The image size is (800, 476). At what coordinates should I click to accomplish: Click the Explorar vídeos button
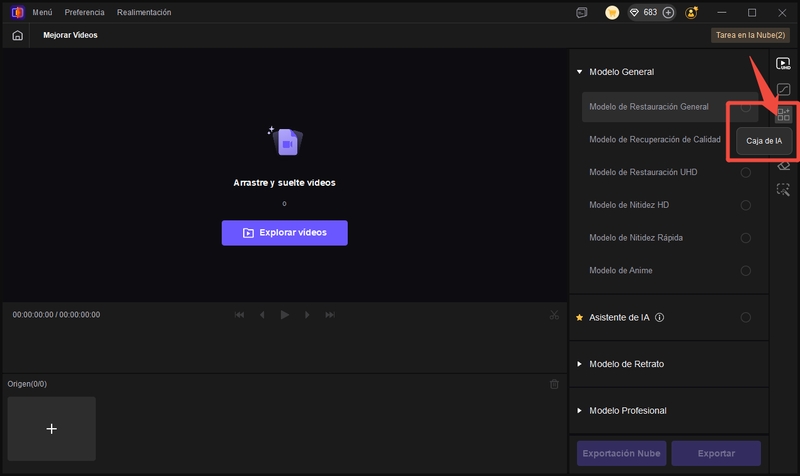pos(285,233)
